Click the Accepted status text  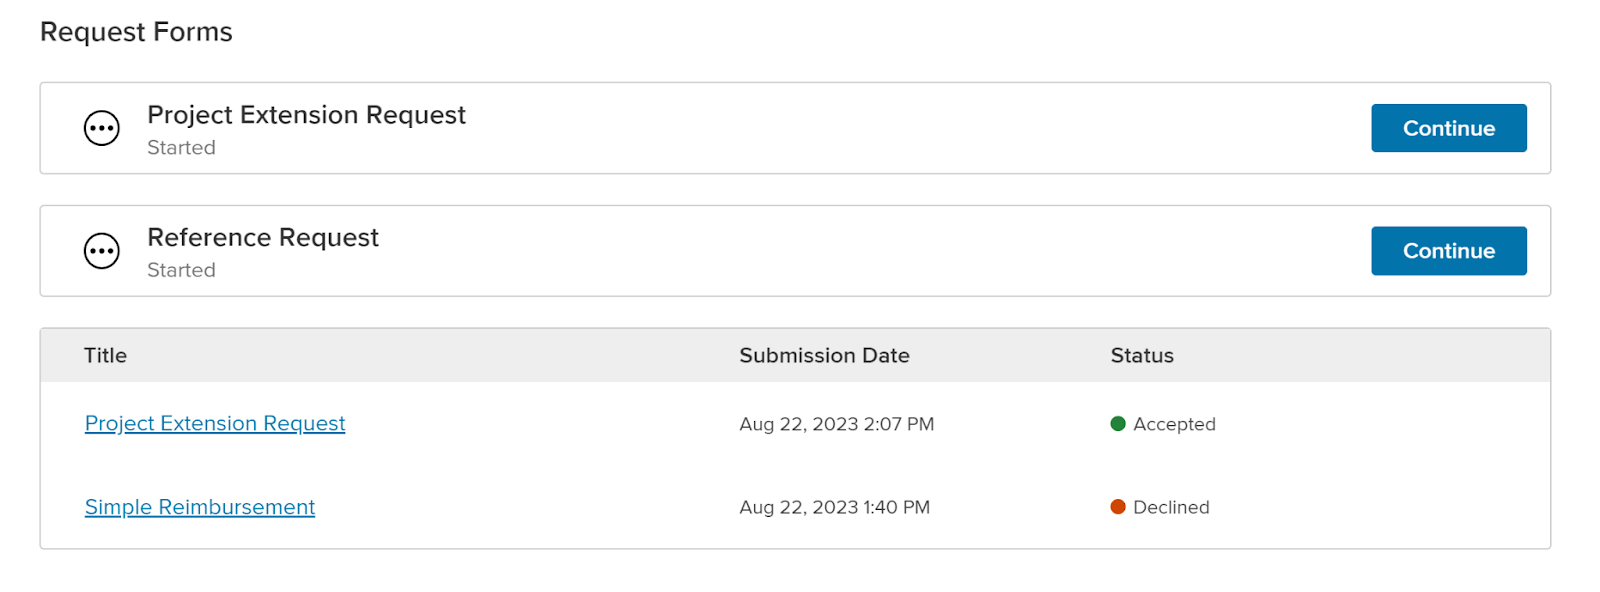coord(1174,424)
